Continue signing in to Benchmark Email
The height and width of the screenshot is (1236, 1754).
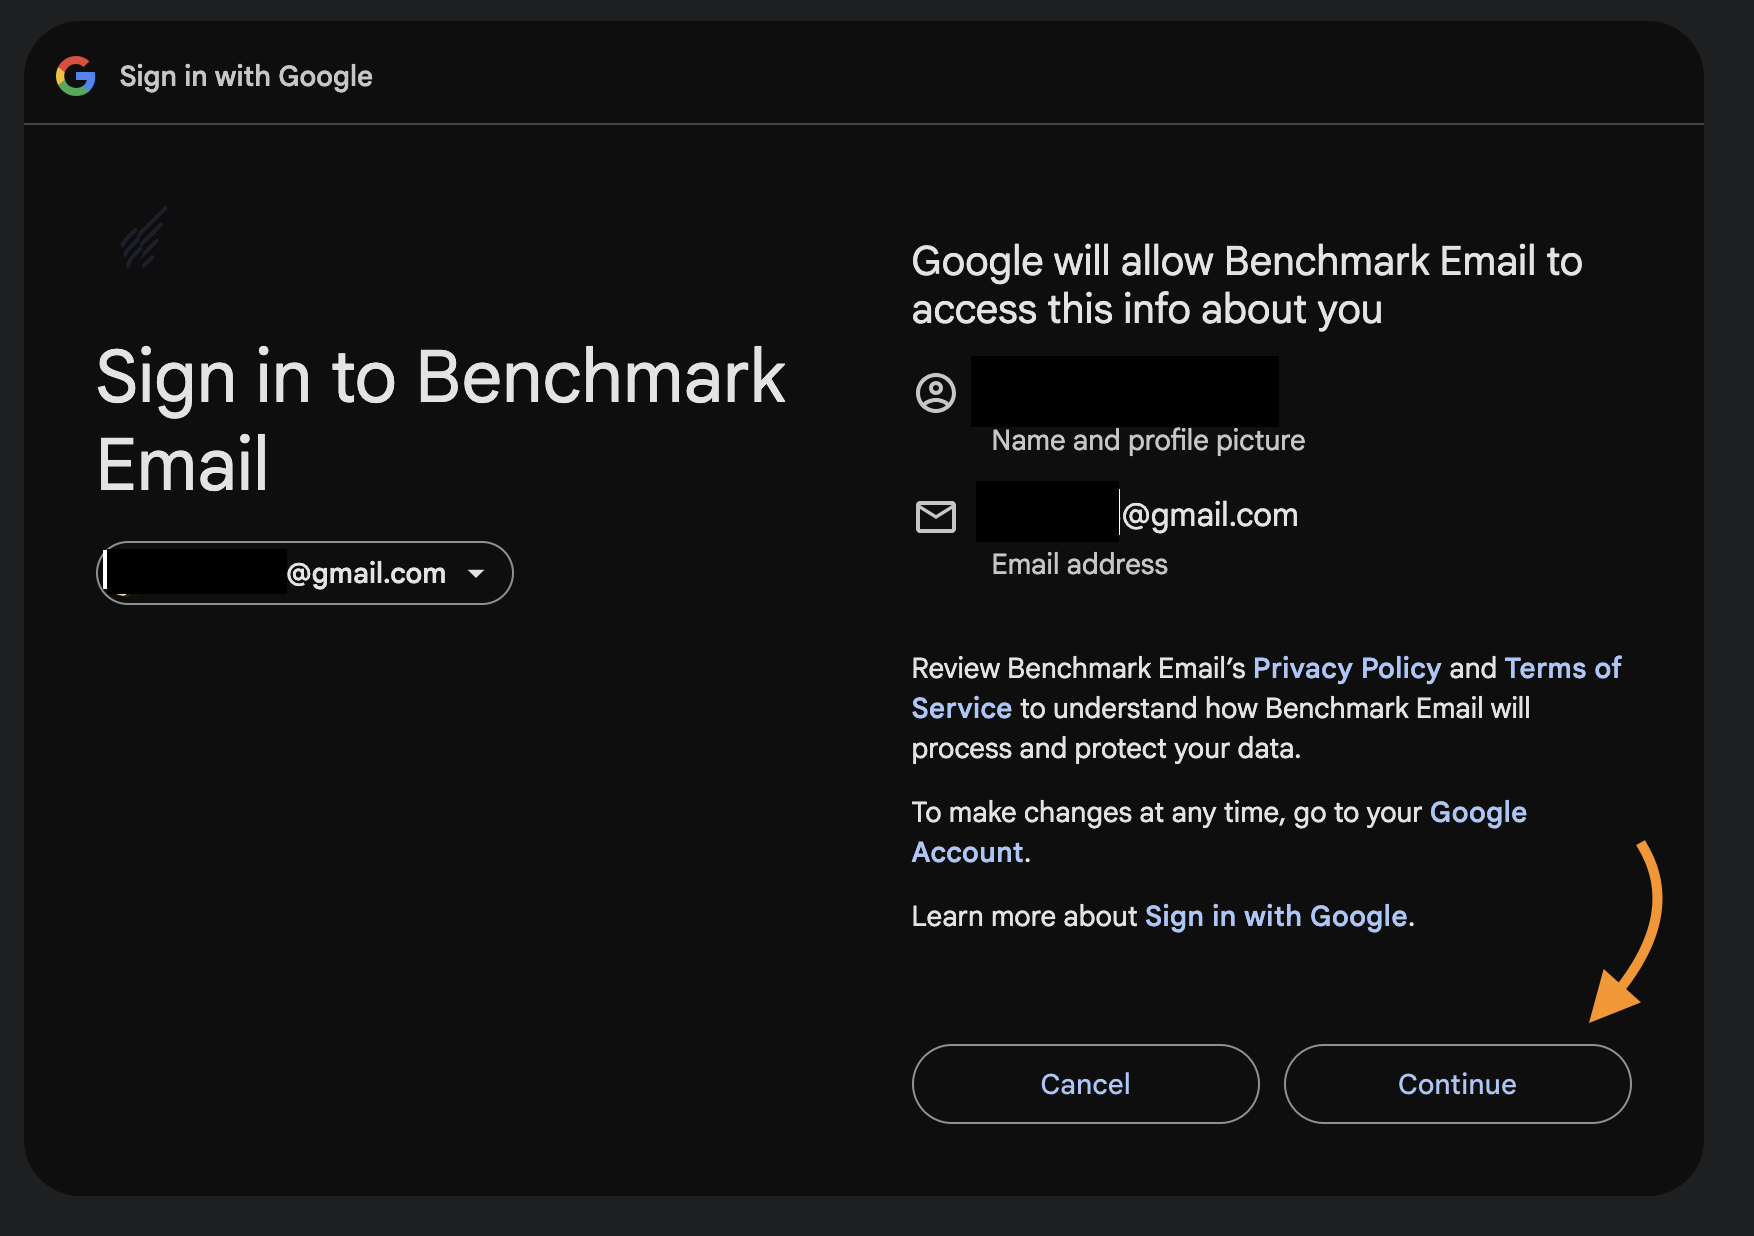click(x=1458, y=1084)
